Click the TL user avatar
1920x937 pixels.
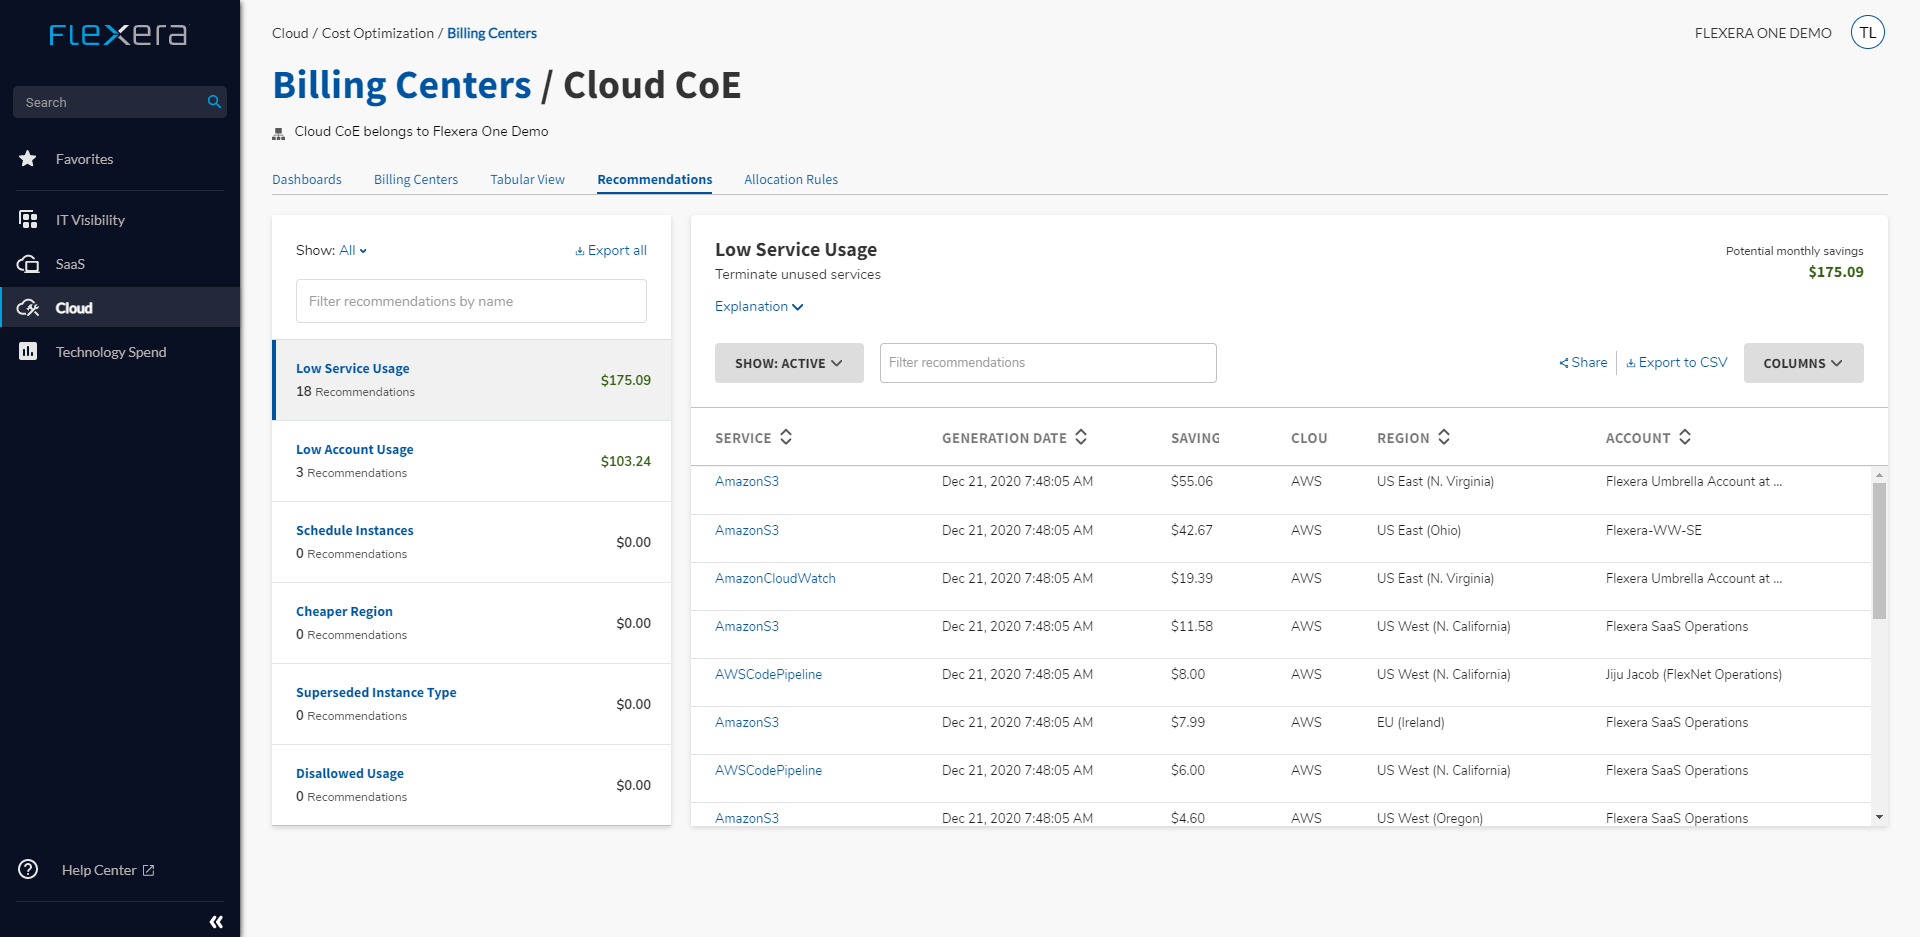coord(1867,33)
